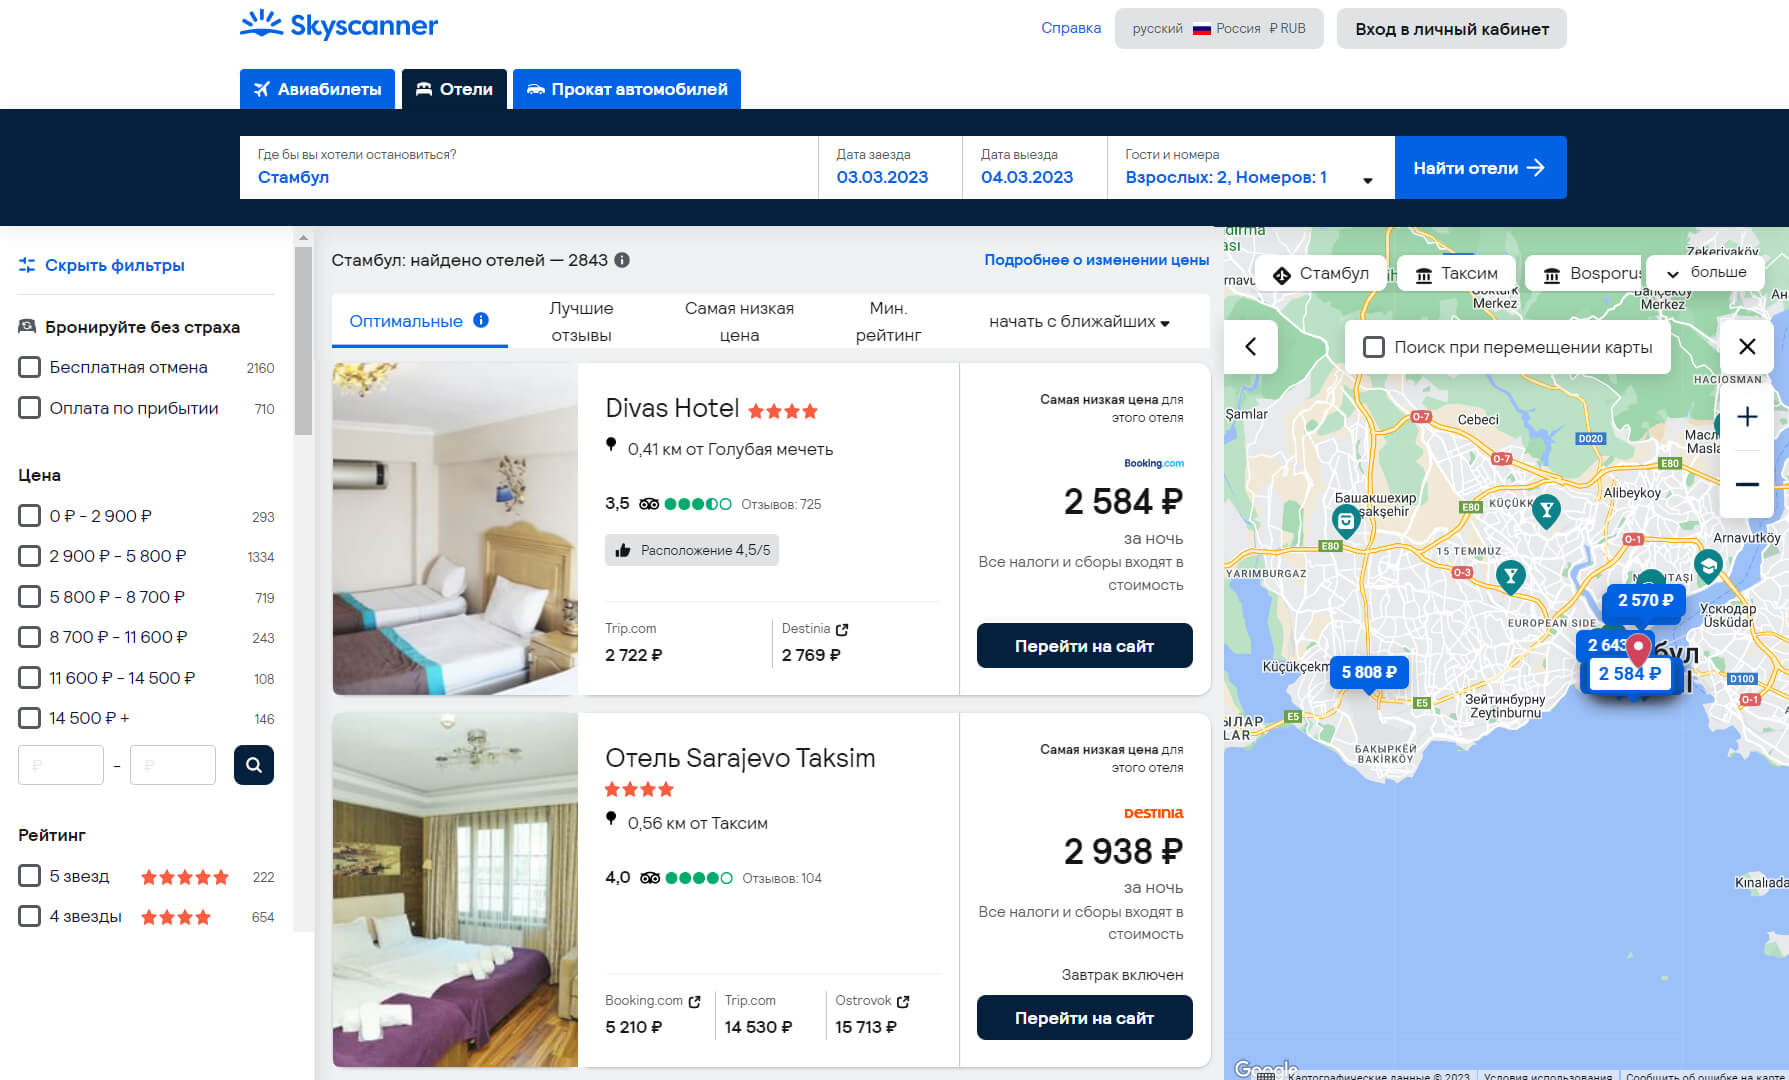This screenshot has height=1080, width=1789.
Task: Change the check-out date 04.03.2023
Action: pos(1035,167)
